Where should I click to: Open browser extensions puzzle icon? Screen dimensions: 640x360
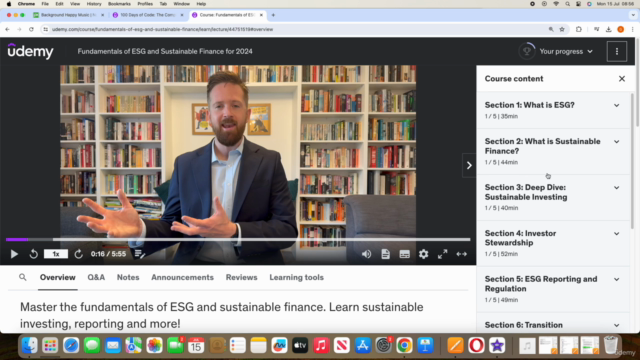pyautogui.click(x=579, y=29)
